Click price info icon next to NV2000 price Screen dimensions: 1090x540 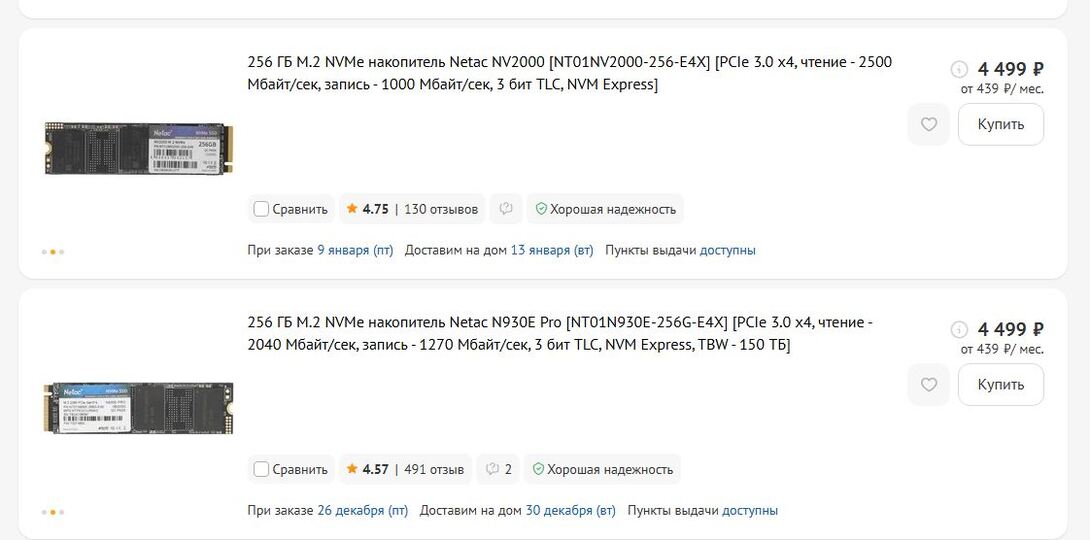coord(959,69)
